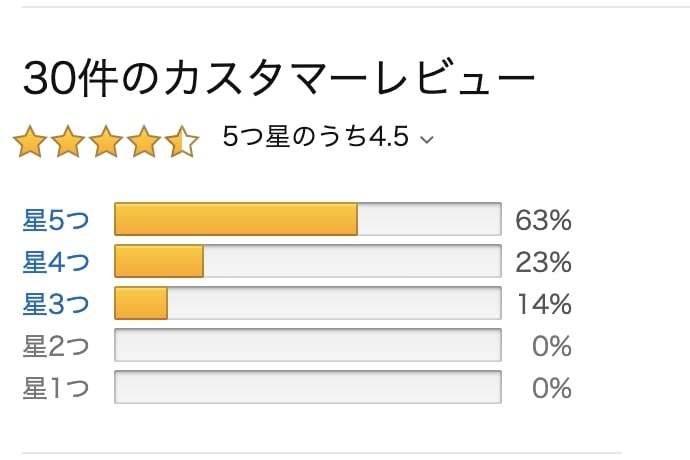Click the first gold rating star

pos(30,141)
